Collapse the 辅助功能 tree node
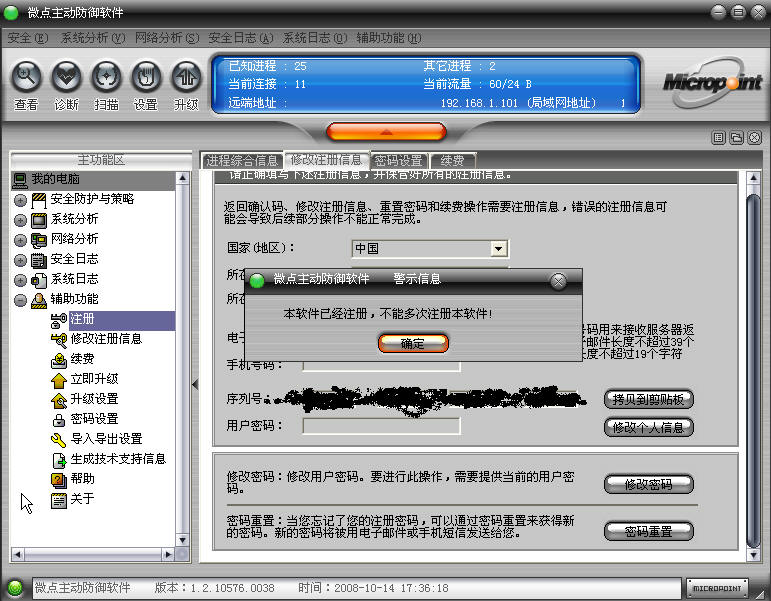This screenshot has height=601, width=771. click(20, 300)
